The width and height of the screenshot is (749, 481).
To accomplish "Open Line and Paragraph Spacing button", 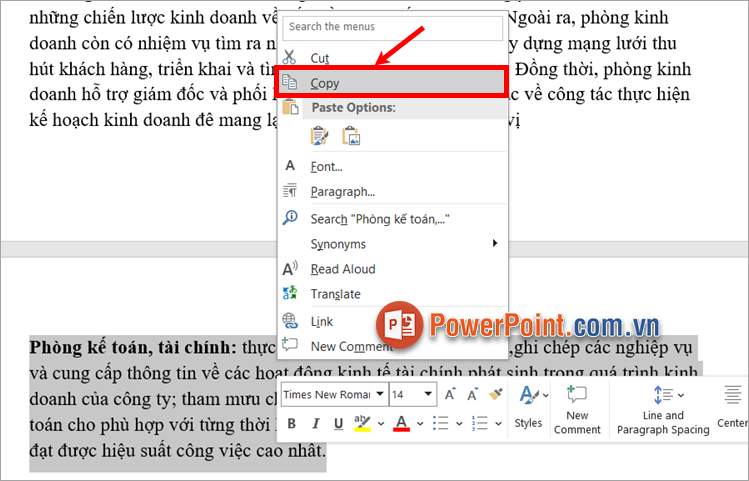I will [x=663, y=409].
